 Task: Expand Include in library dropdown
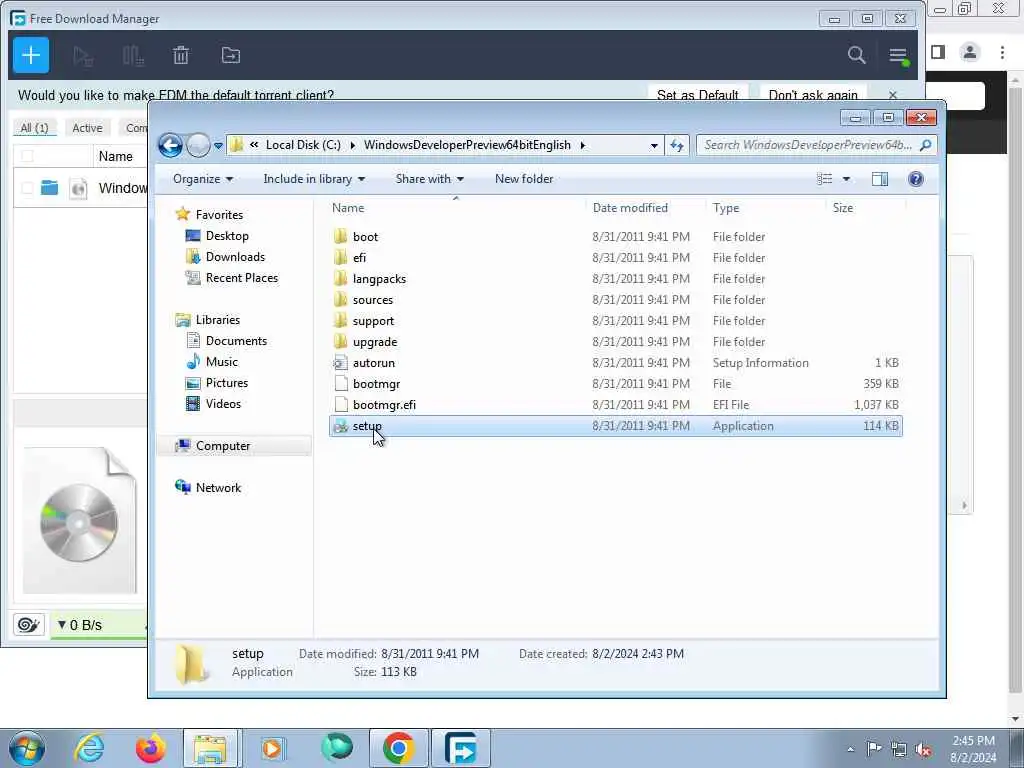tap(314, 179)
